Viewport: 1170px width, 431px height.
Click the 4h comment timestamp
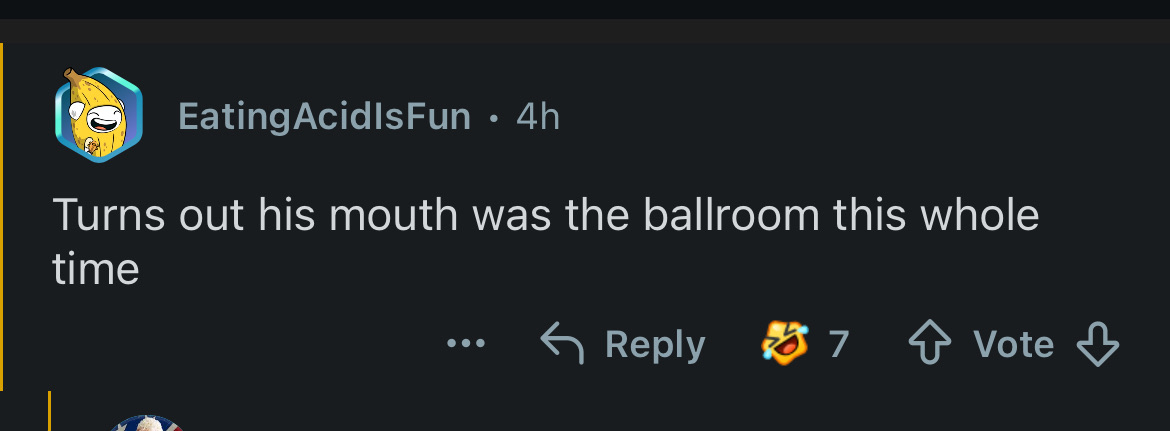pyautogui.click(x=538, y=117)
